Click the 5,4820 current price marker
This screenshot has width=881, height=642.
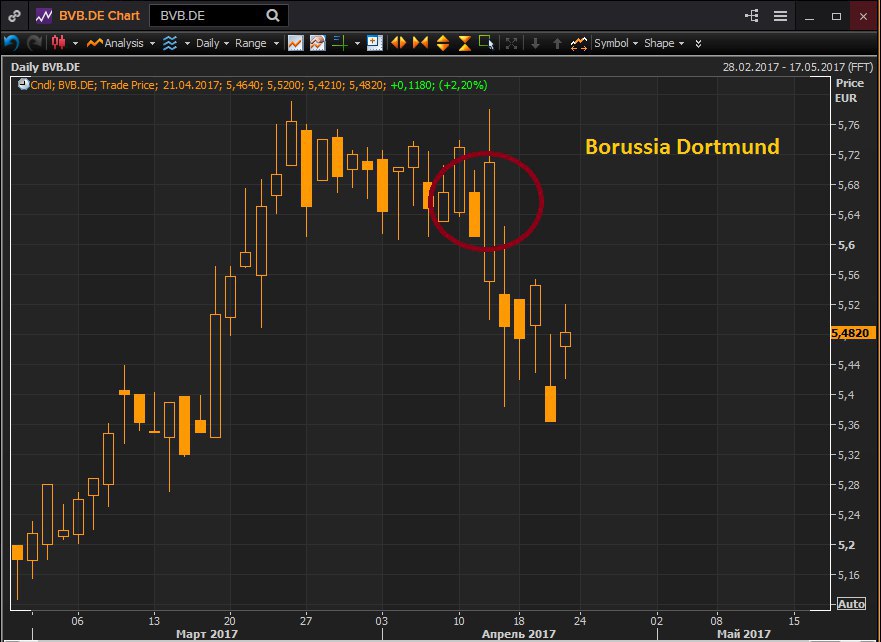coord(853,333)
